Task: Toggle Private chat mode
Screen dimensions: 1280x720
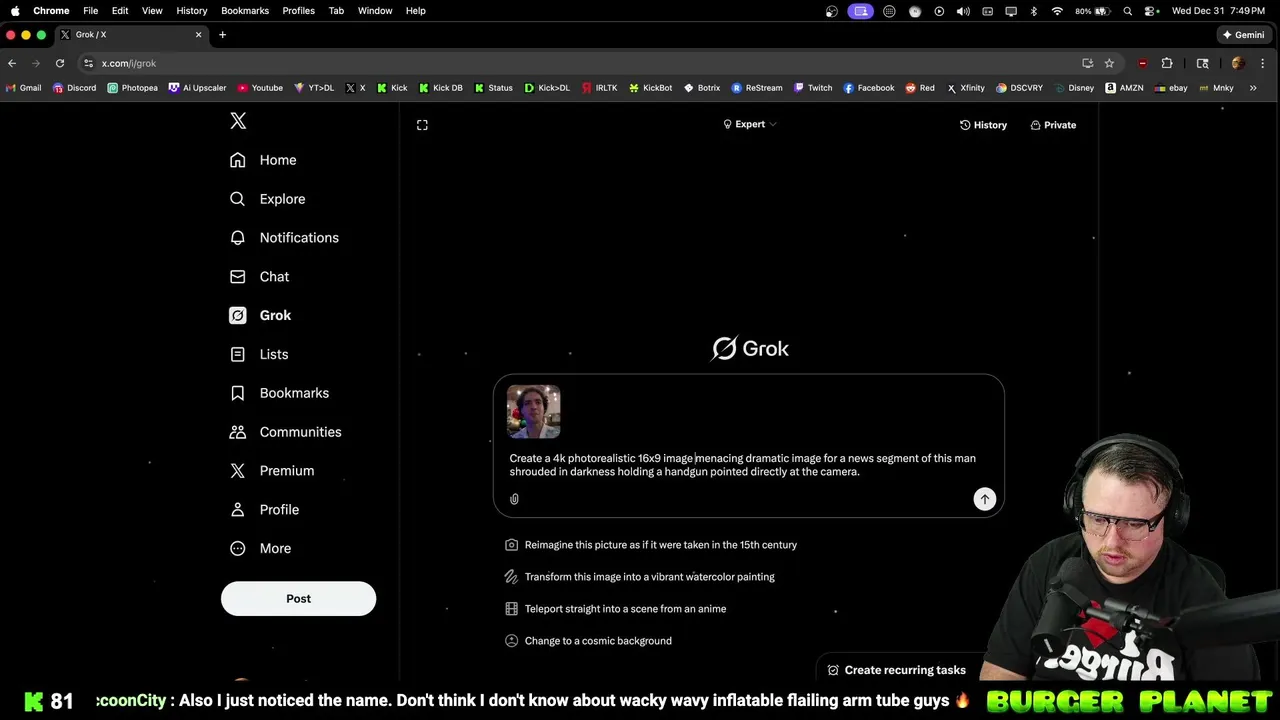Action: click(x=1053, y=125)
